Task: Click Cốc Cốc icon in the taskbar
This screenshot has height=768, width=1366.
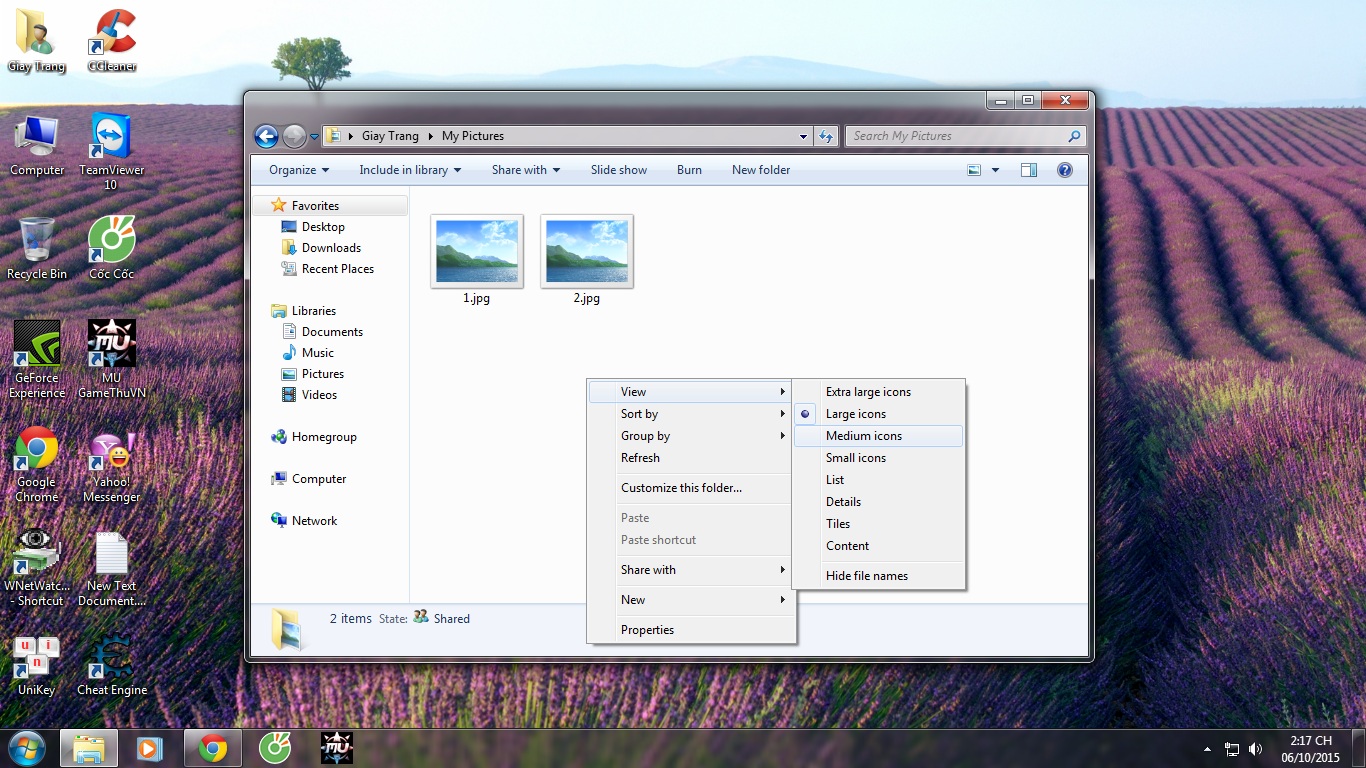Action: coord(275,748)
